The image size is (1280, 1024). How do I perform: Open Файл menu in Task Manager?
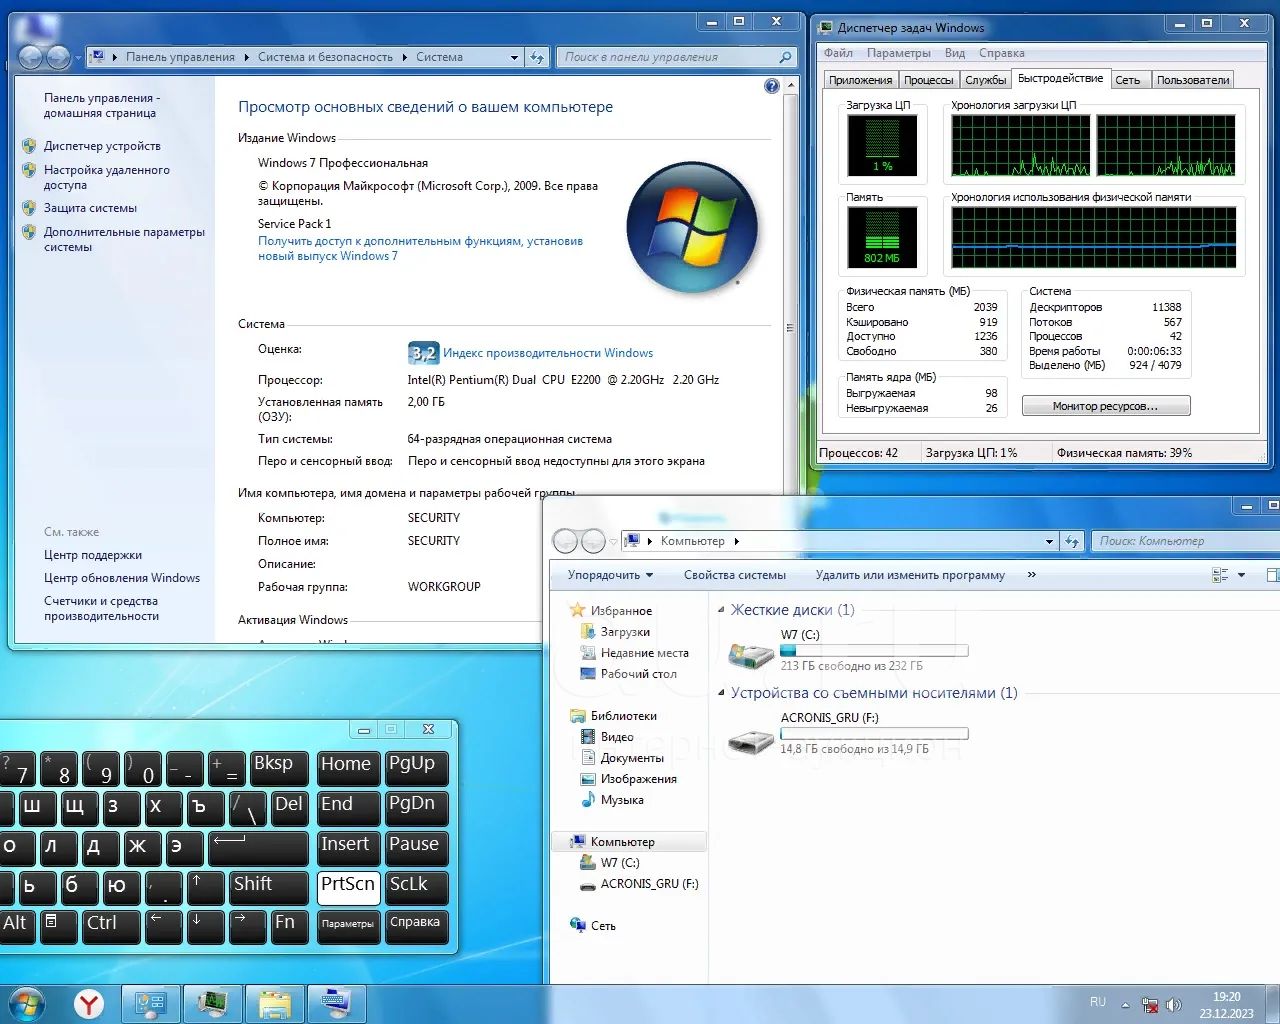[838, 53]
